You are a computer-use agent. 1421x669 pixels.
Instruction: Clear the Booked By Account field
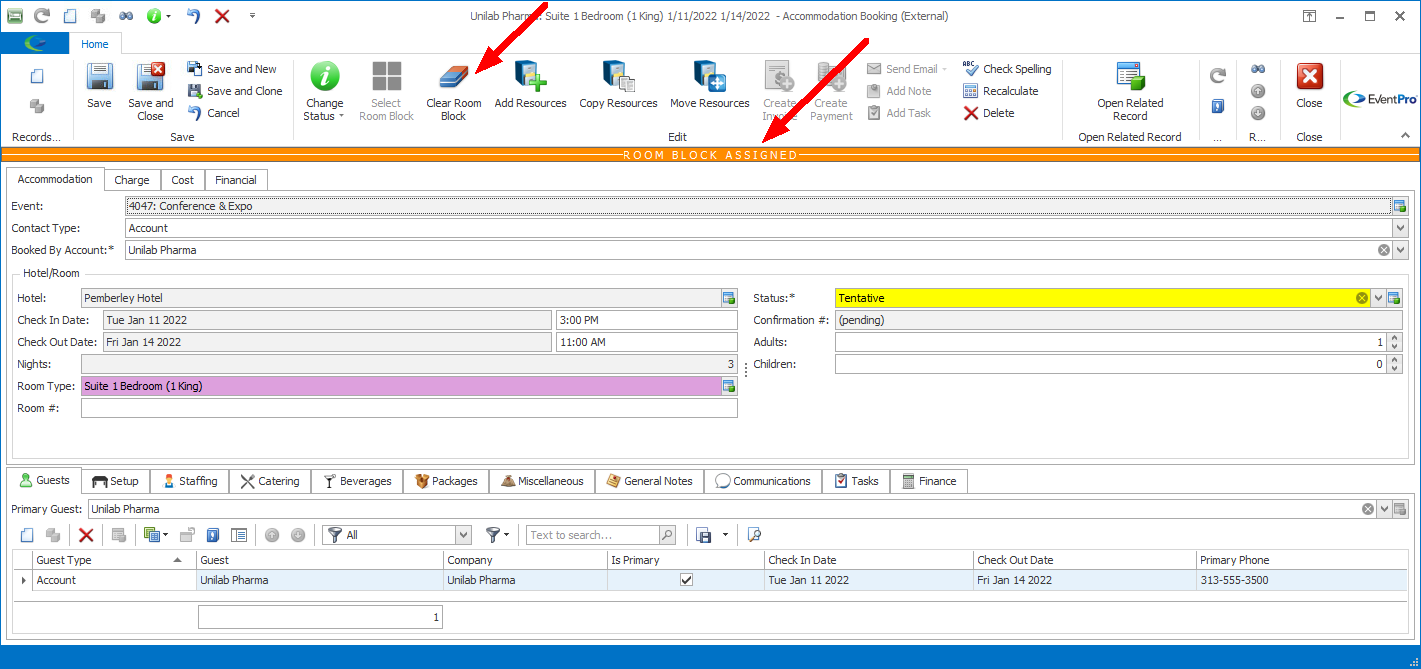tap(1384, 250)
